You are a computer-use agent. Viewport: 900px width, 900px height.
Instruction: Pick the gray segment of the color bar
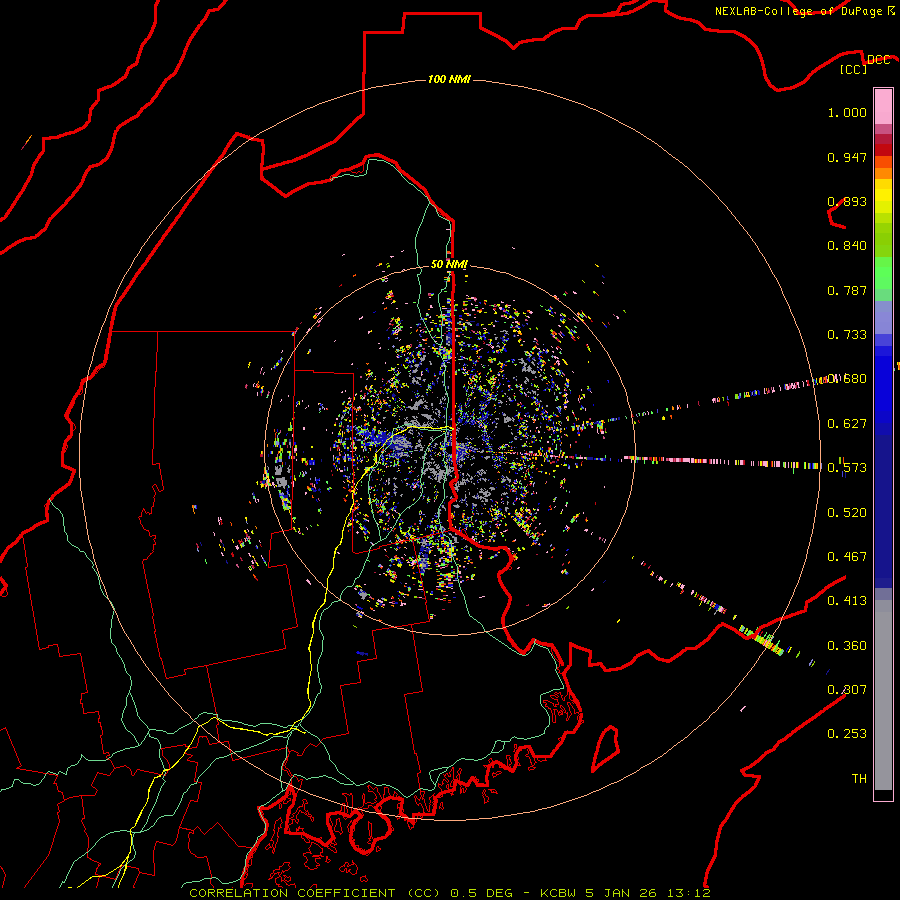point(883,695)
